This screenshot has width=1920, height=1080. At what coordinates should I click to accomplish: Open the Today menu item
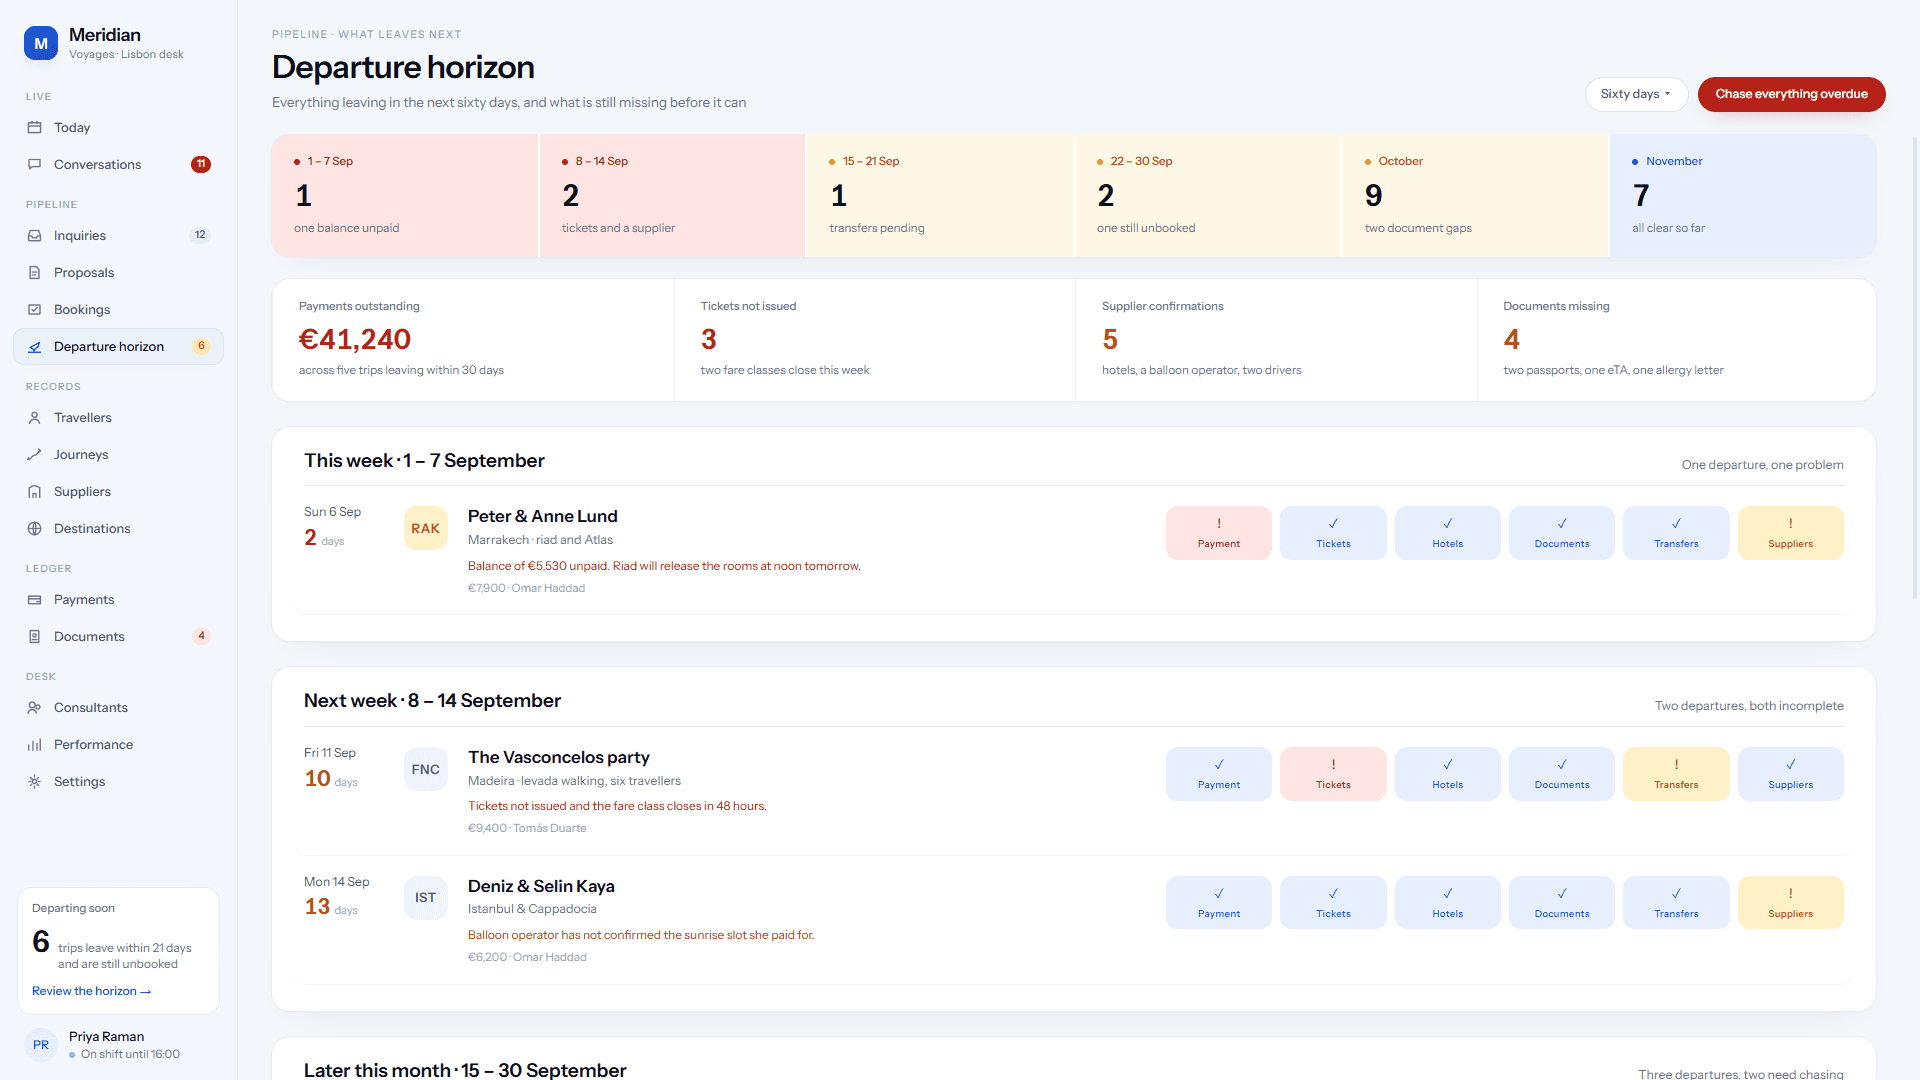pos(118,128)
